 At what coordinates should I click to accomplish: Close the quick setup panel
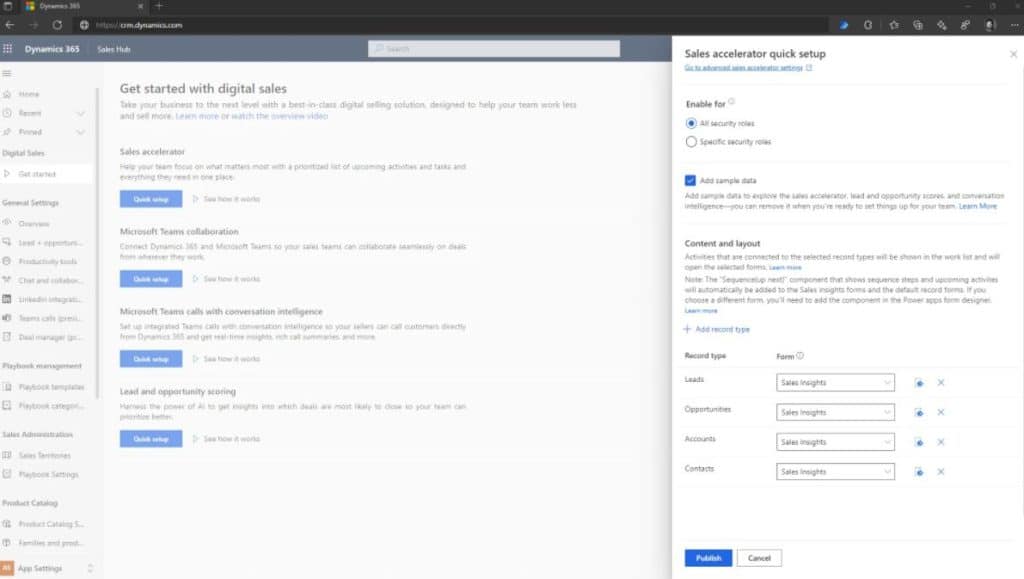[1013, 54]
